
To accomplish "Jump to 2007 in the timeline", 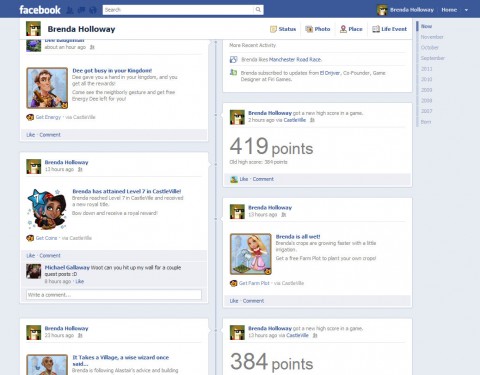I will tap(426, 111).
